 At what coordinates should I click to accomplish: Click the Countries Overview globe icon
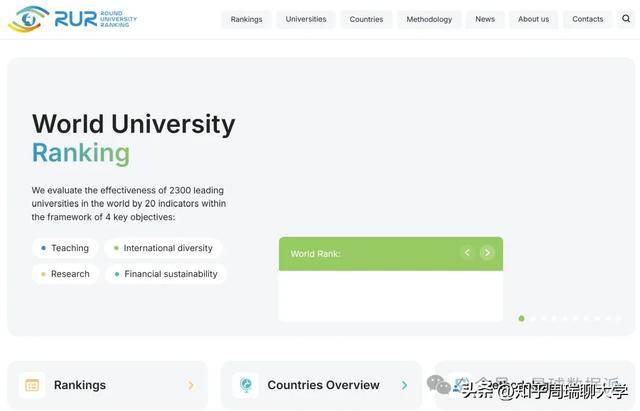(x=245, y=385)
